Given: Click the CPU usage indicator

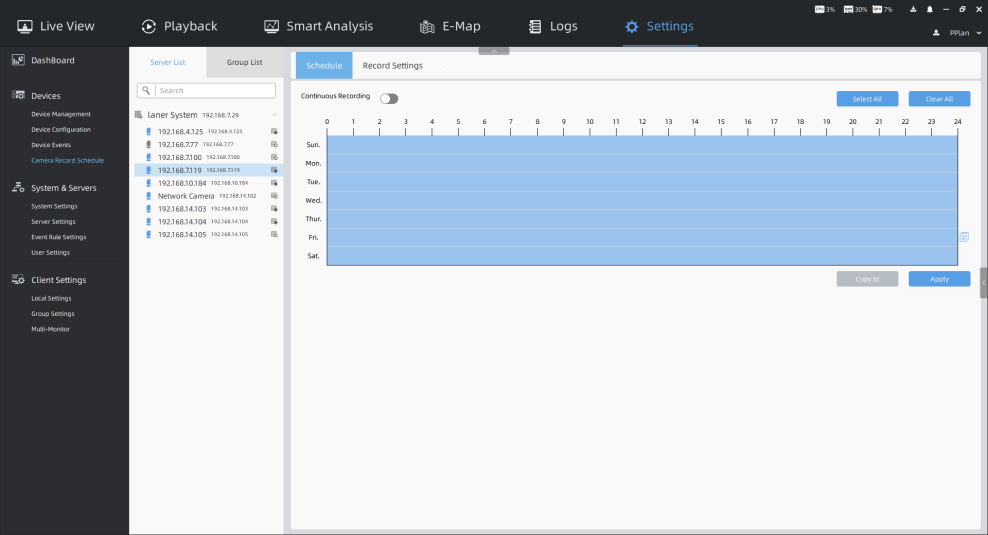Looking at the screenshot, I should click(825, 9).
